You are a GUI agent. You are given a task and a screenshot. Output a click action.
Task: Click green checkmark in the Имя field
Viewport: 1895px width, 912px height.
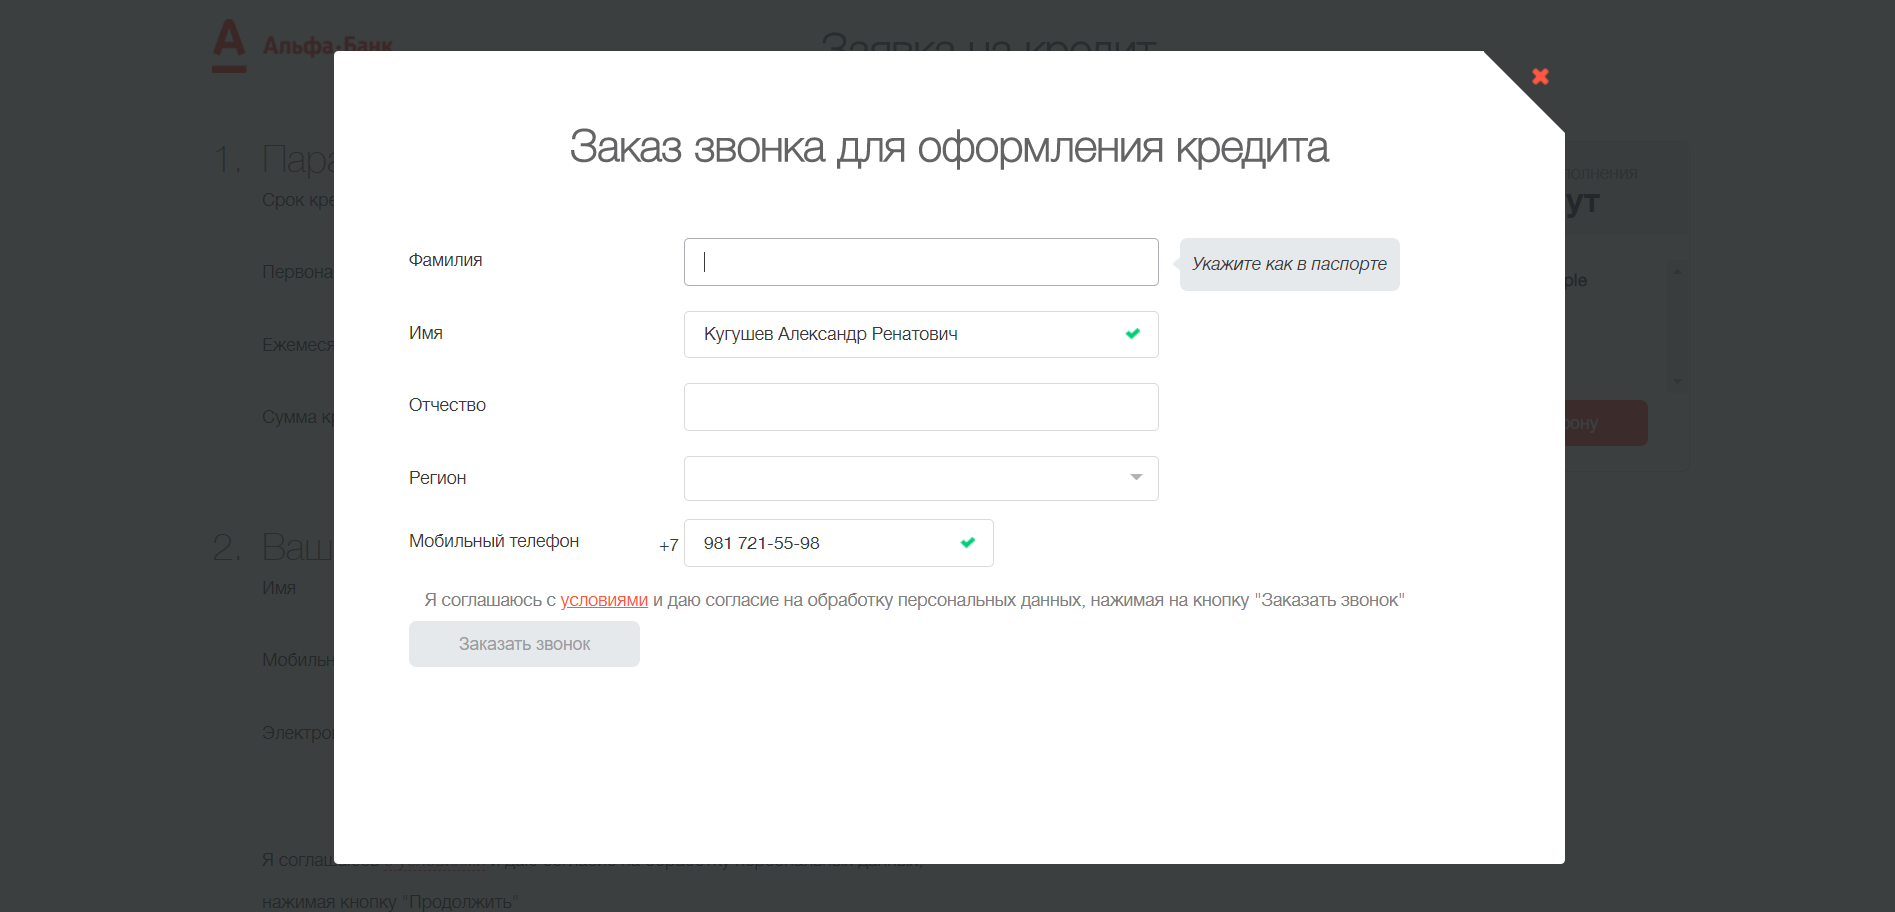pos(1132,334)
